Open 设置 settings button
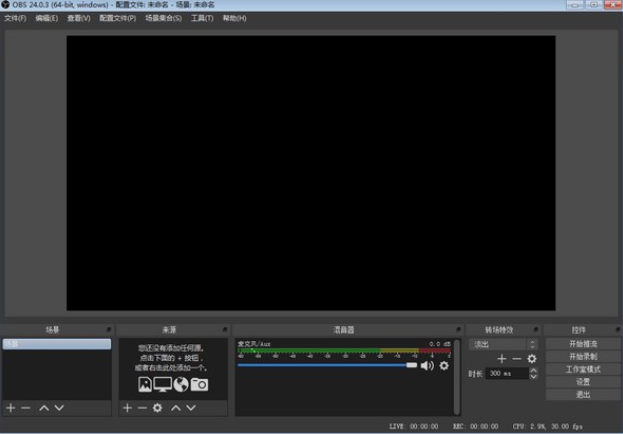The height and width of the screenshot is (434, 623). click(583, 382)
